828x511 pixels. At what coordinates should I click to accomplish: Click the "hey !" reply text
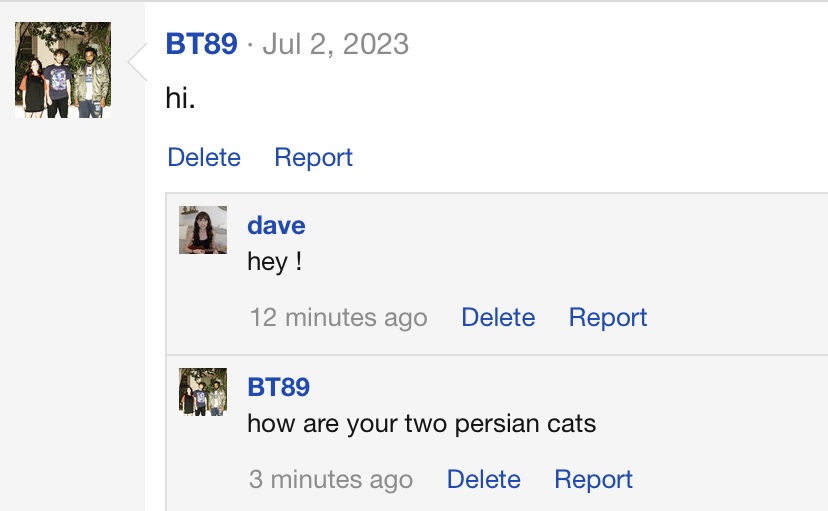[x=274, y=263]
